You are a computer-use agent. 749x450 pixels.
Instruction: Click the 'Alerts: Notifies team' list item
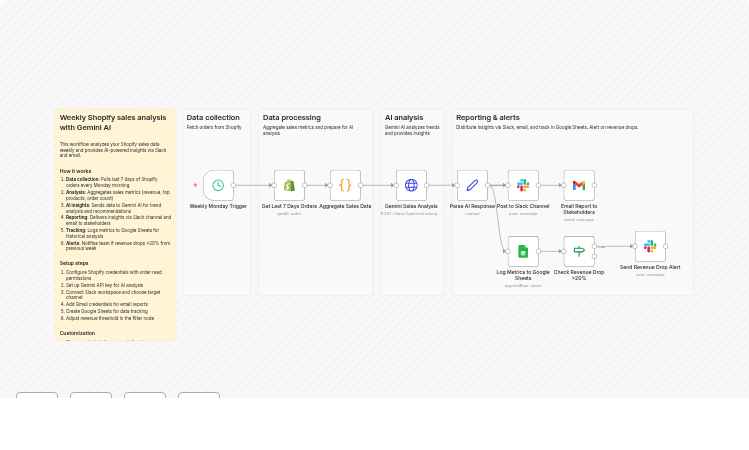(x=118, y=246)
